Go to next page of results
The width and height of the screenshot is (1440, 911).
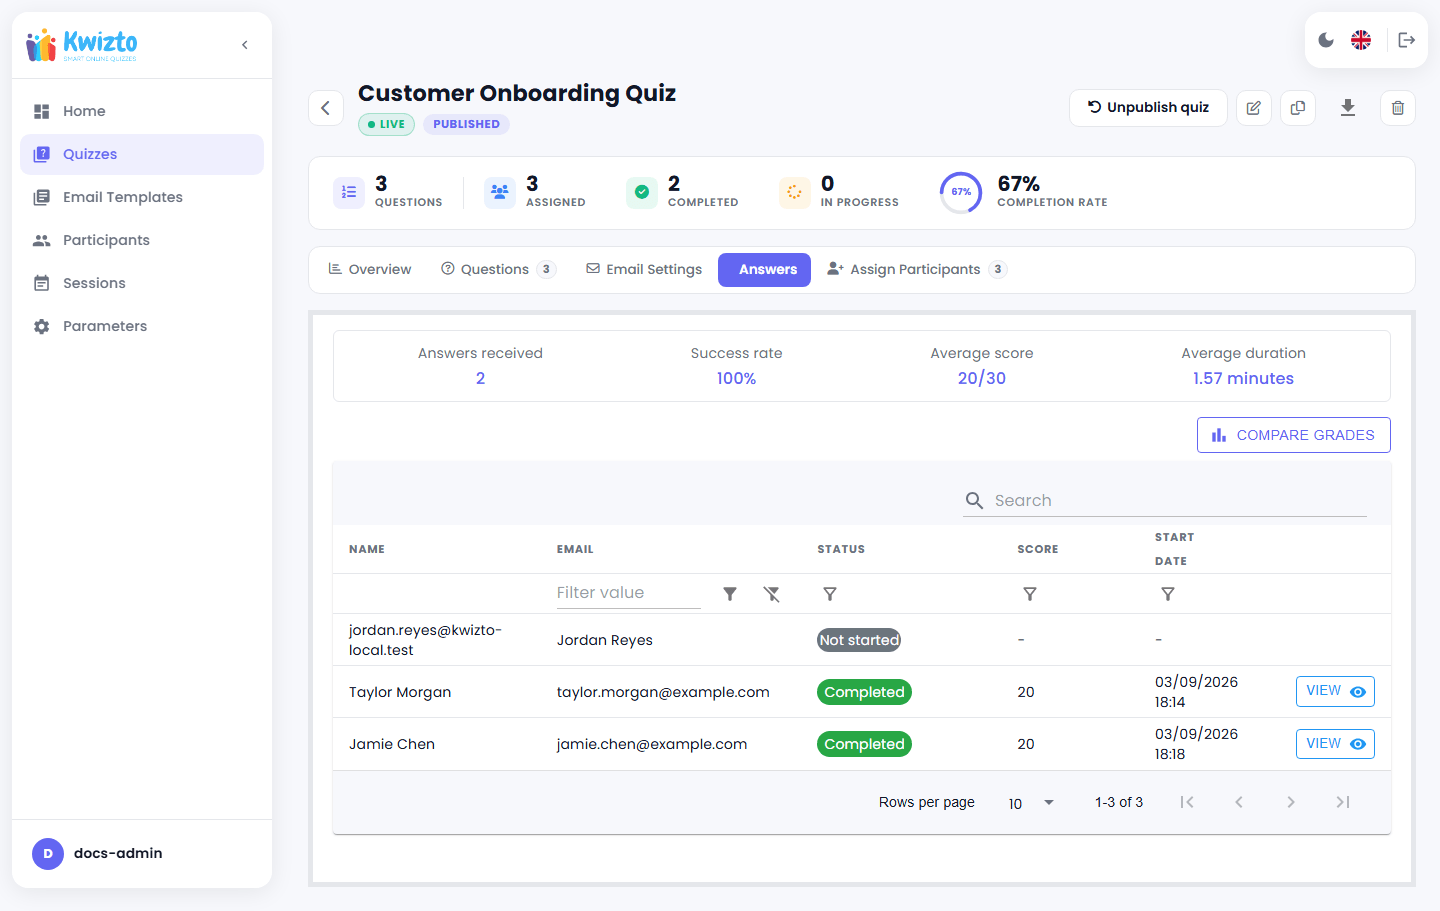[x=1291, y=802]
